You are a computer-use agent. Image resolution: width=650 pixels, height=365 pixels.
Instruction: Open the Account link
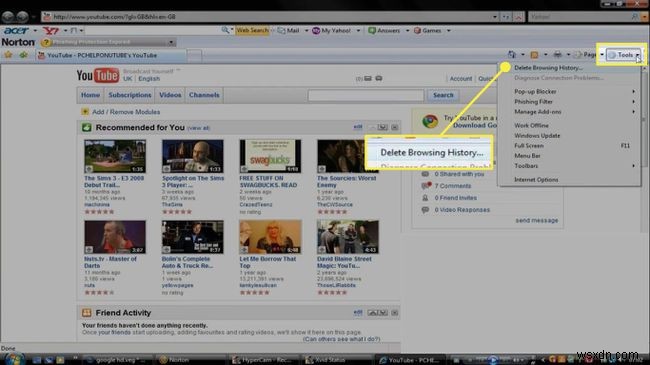coord(461,78)
